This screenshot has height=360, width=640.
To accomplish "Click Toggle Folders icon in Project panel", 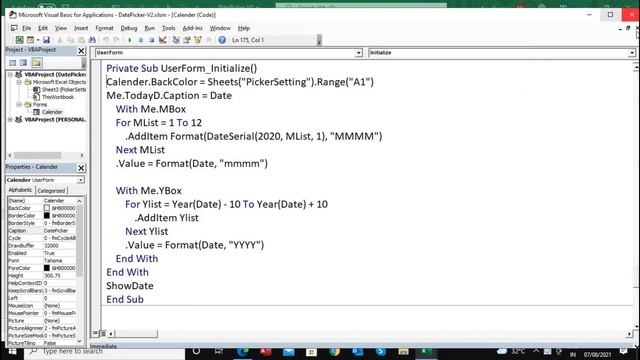I will 37,63.
